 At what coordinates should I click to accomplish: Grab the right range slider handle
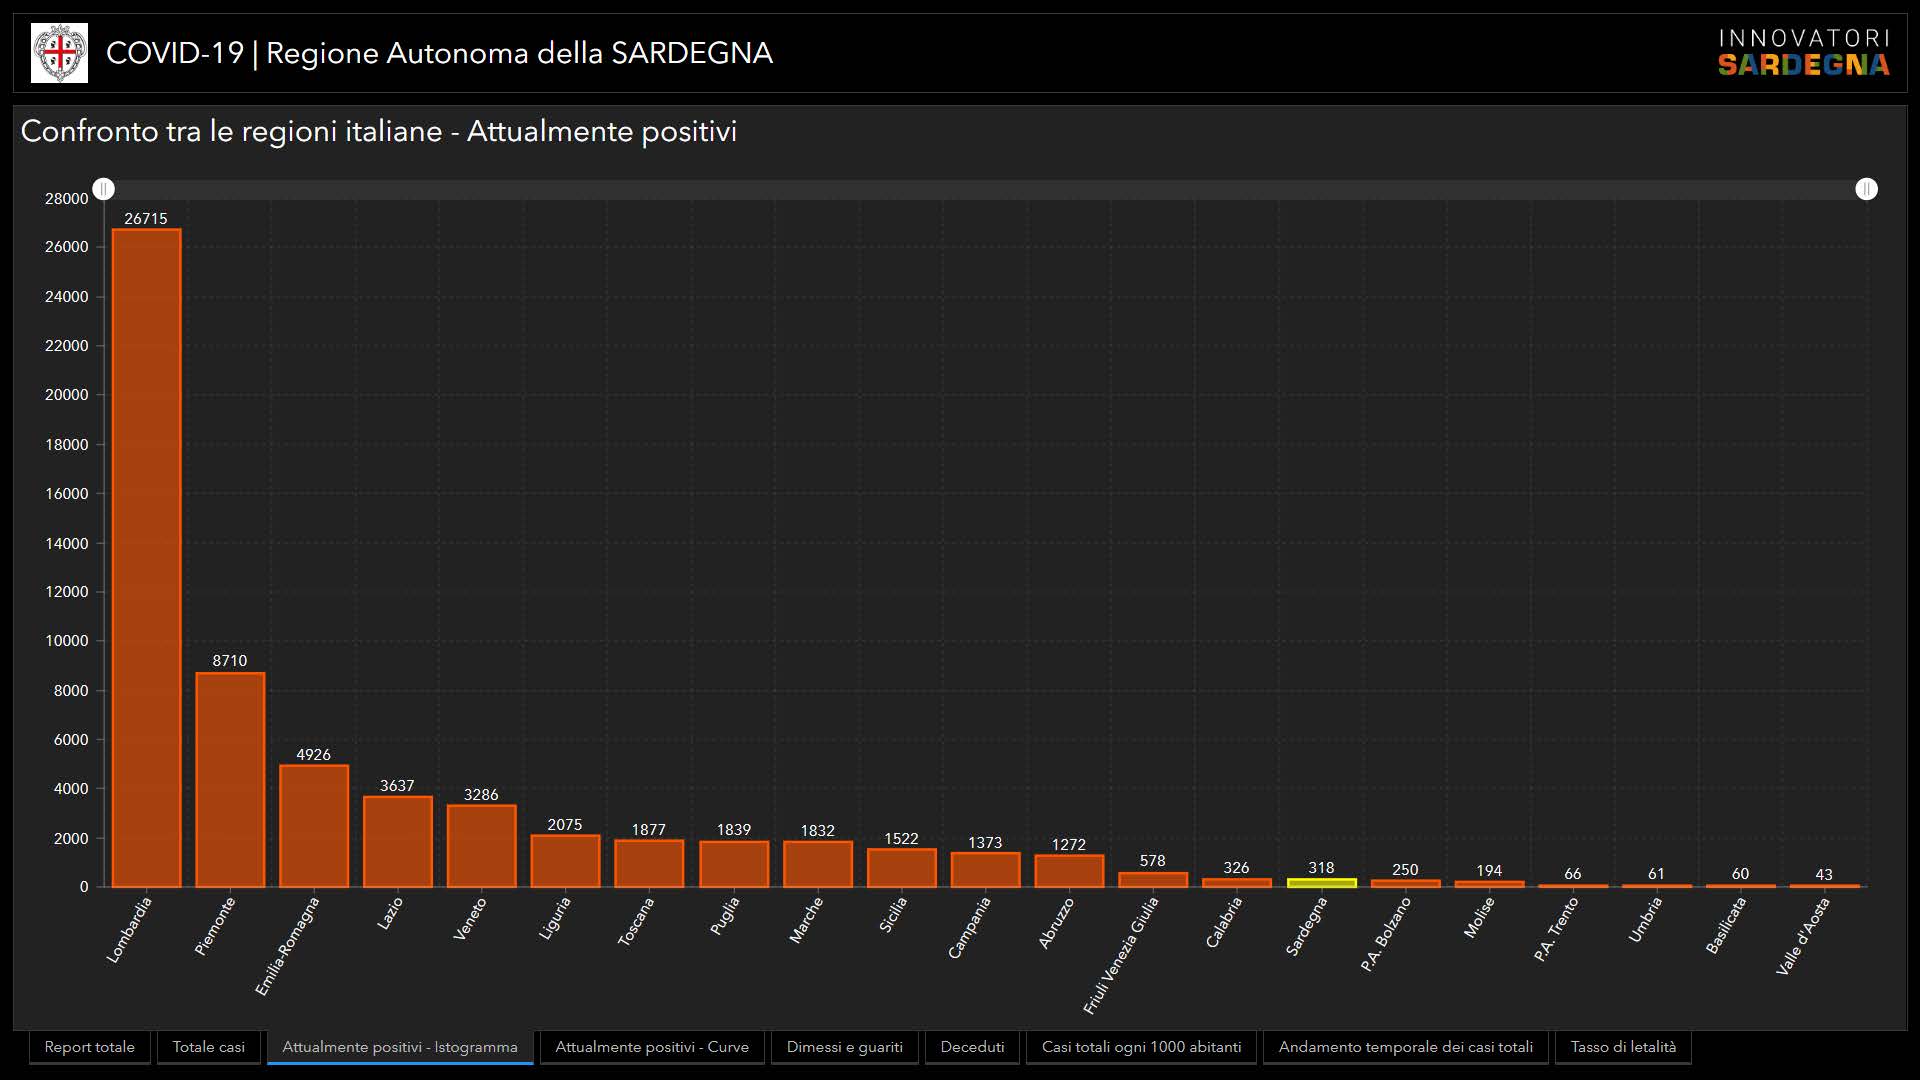[1866, 189]
